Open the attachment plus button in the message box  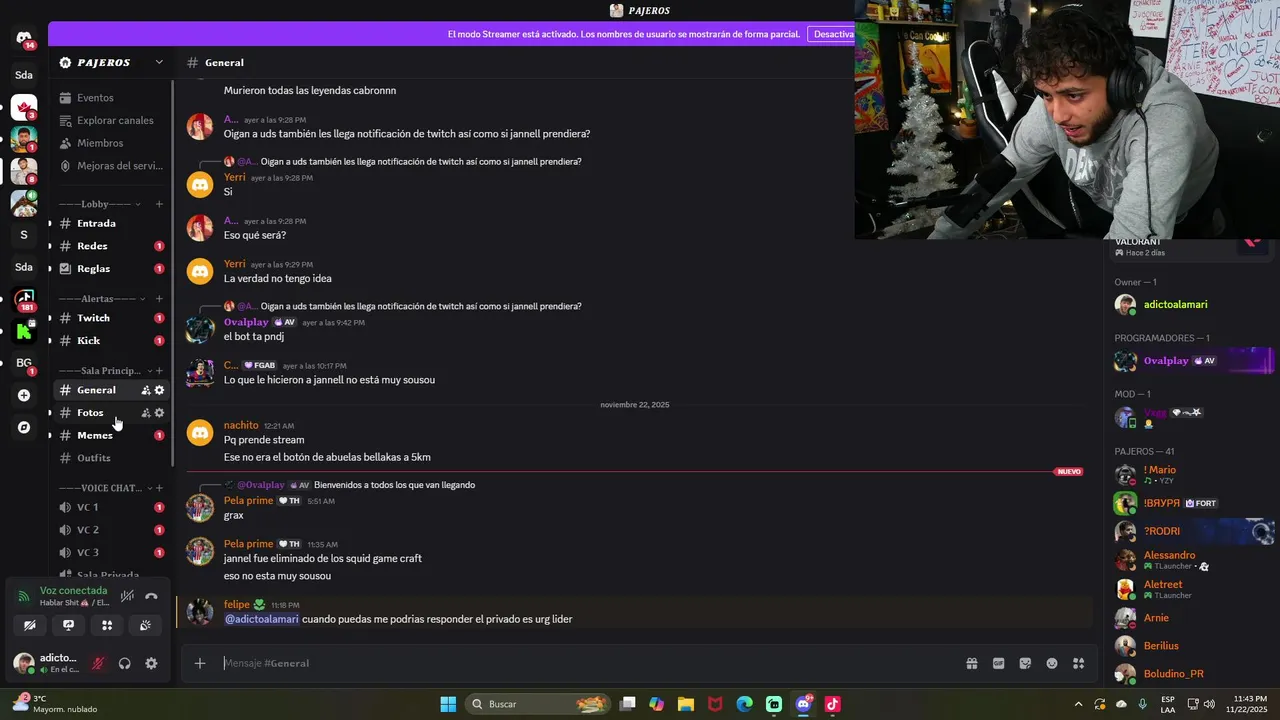click(200, 663)
